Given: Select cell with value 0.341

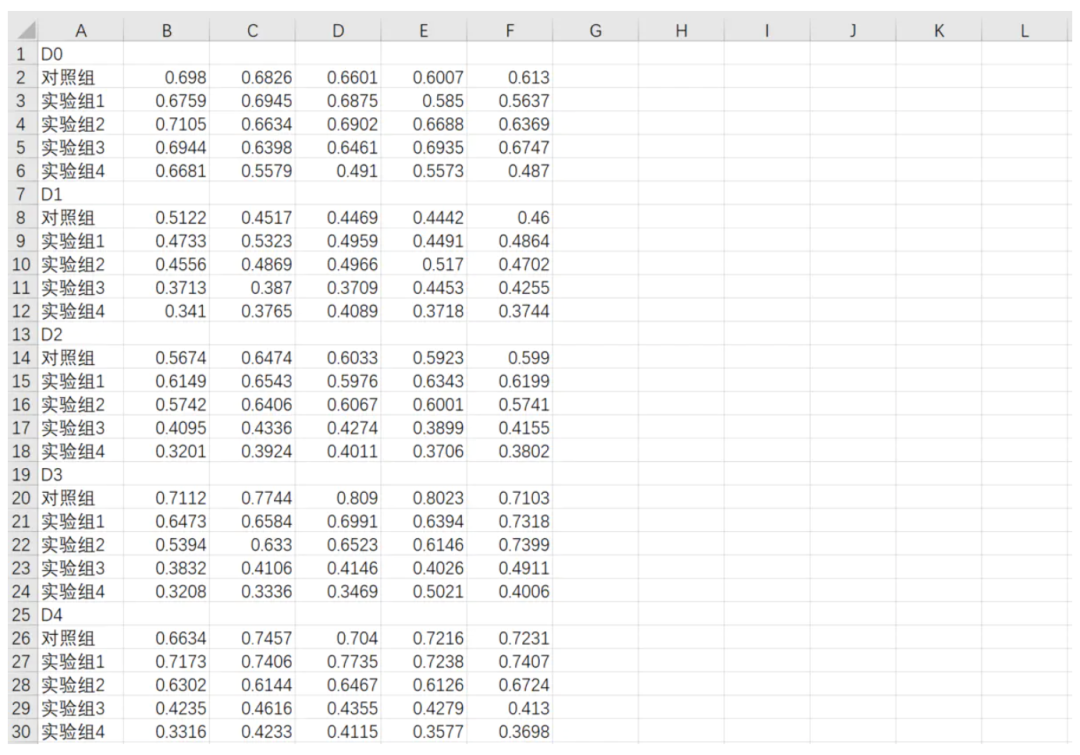Looking at the screenshot, I should pos(167,311).
